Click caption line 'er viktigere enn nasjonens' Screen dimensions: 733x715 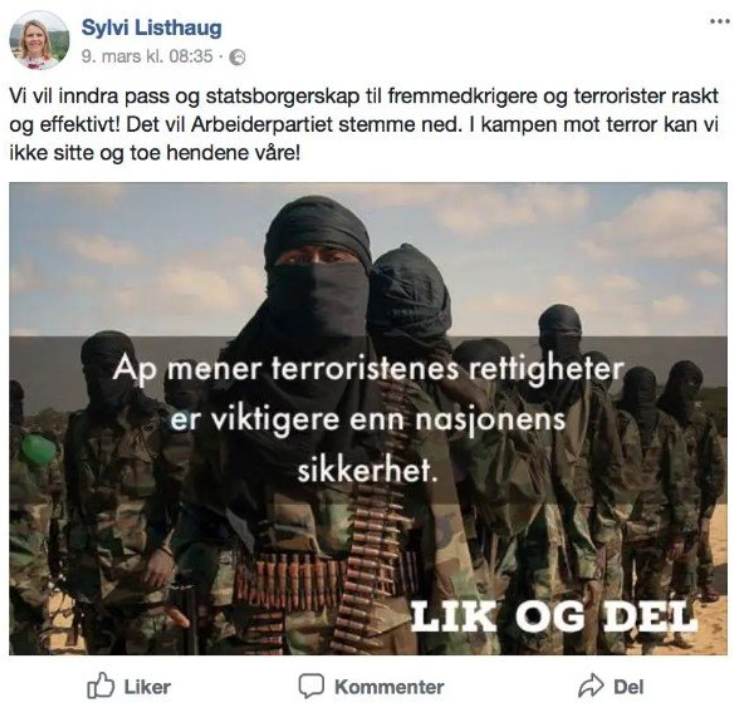[368, 419]
